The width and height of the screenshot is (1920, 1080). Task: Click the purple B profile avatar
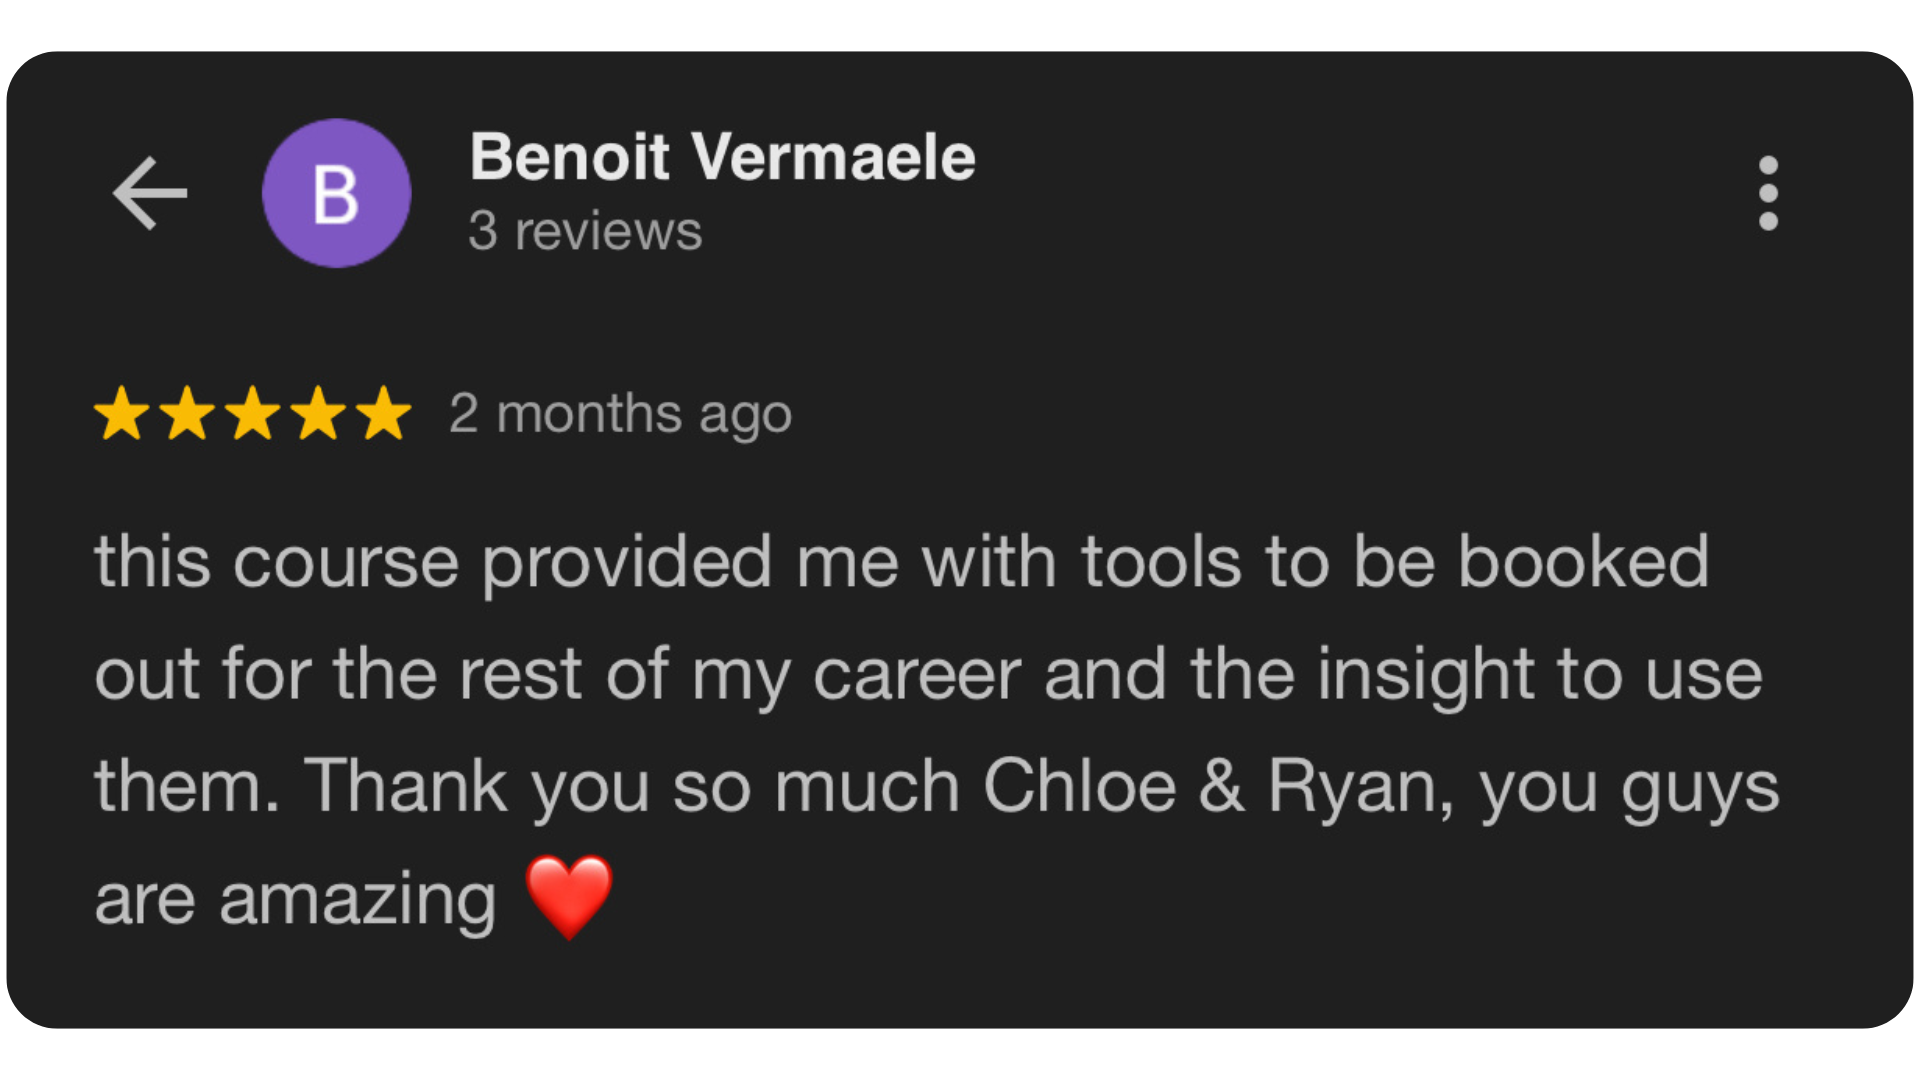336,193
